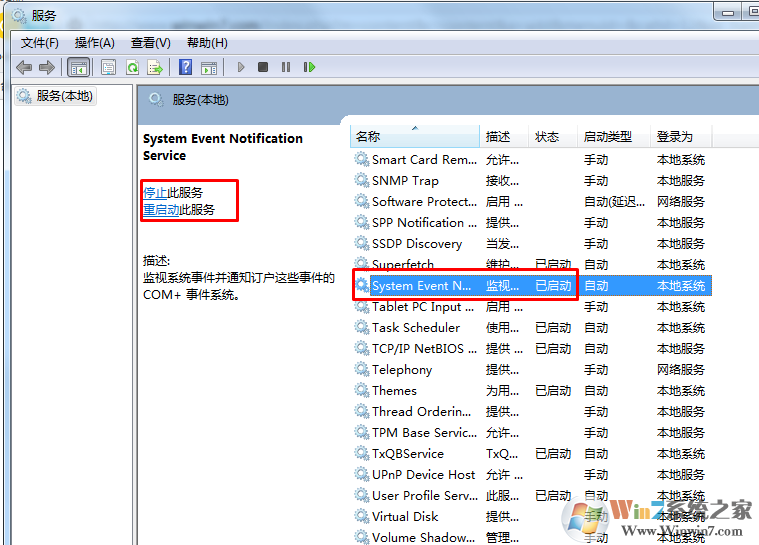Click the 停止 link to stop service
The height and width of the screenshot is (545, 759).
coord(155,193)
